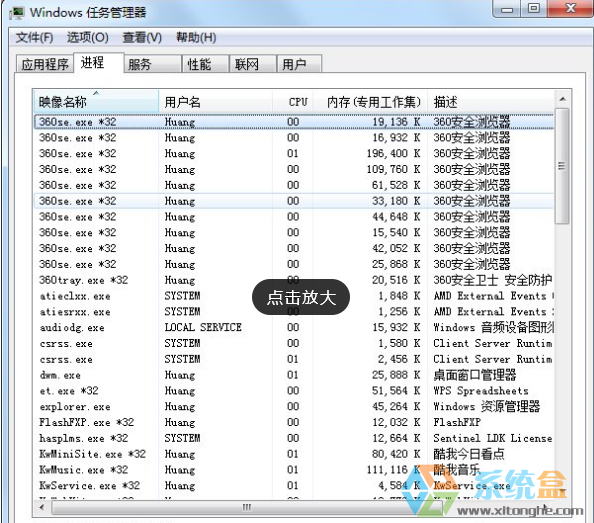The height and width of the screenshot is (523, 594).
Task: Click the 桌面窗口管理器 description
Action: pyautogui.click(x=475, y=375)
